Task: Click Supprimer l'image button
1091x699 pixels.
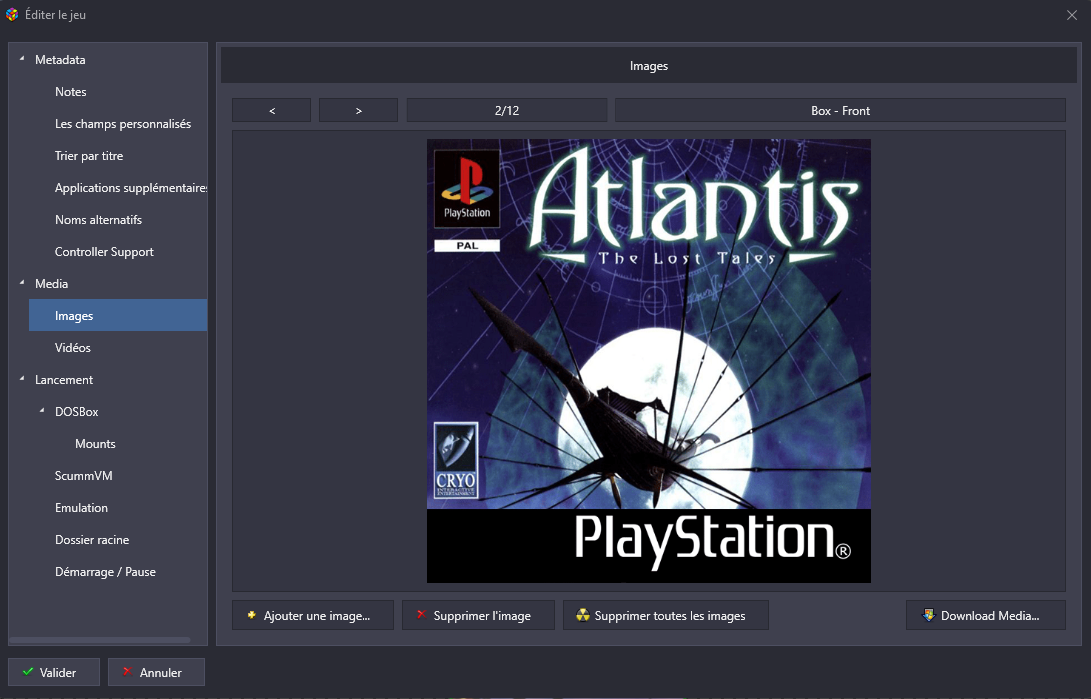Action: [478, 615]
